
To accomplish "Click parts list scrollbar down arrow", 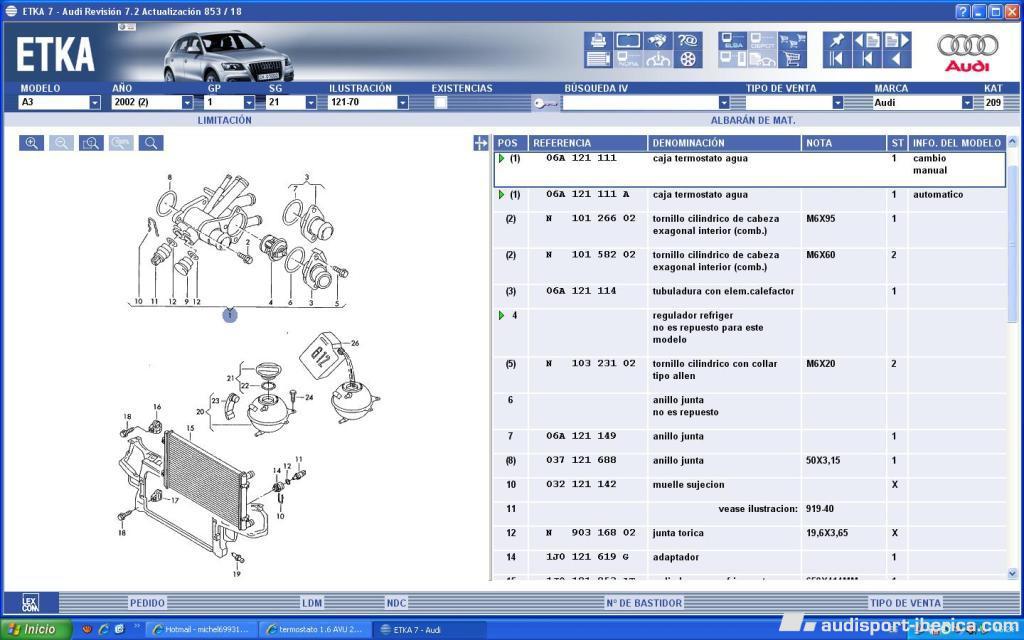I will (1012, 573).
